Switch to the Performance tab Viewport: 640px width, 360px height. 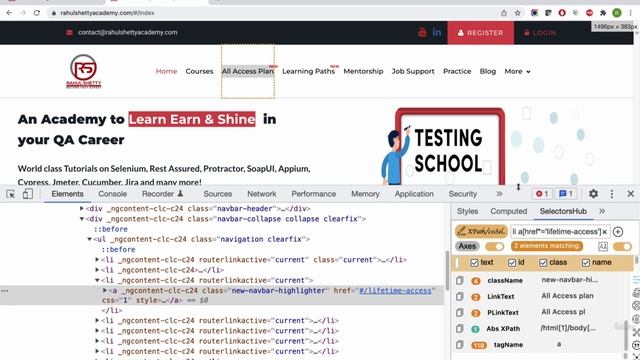point(313,194)
